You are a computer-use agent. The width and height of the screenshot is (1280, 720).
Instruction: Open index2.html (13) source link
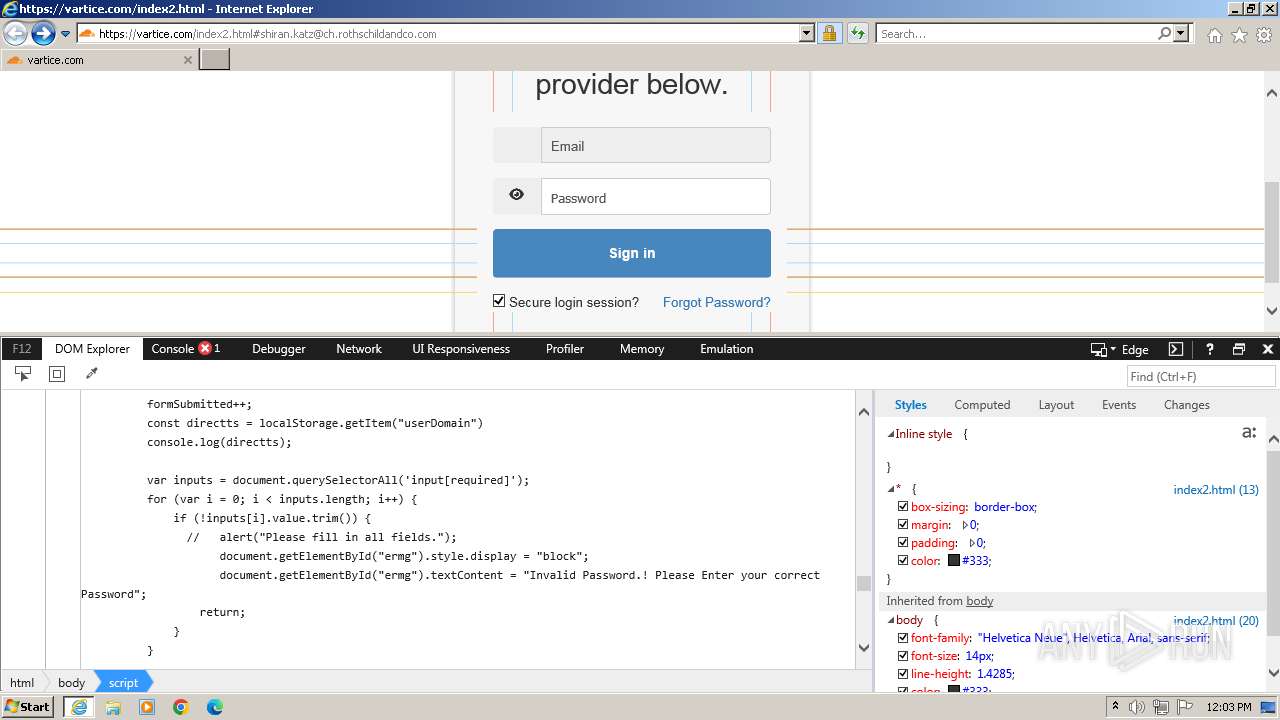click(1216, 490)
